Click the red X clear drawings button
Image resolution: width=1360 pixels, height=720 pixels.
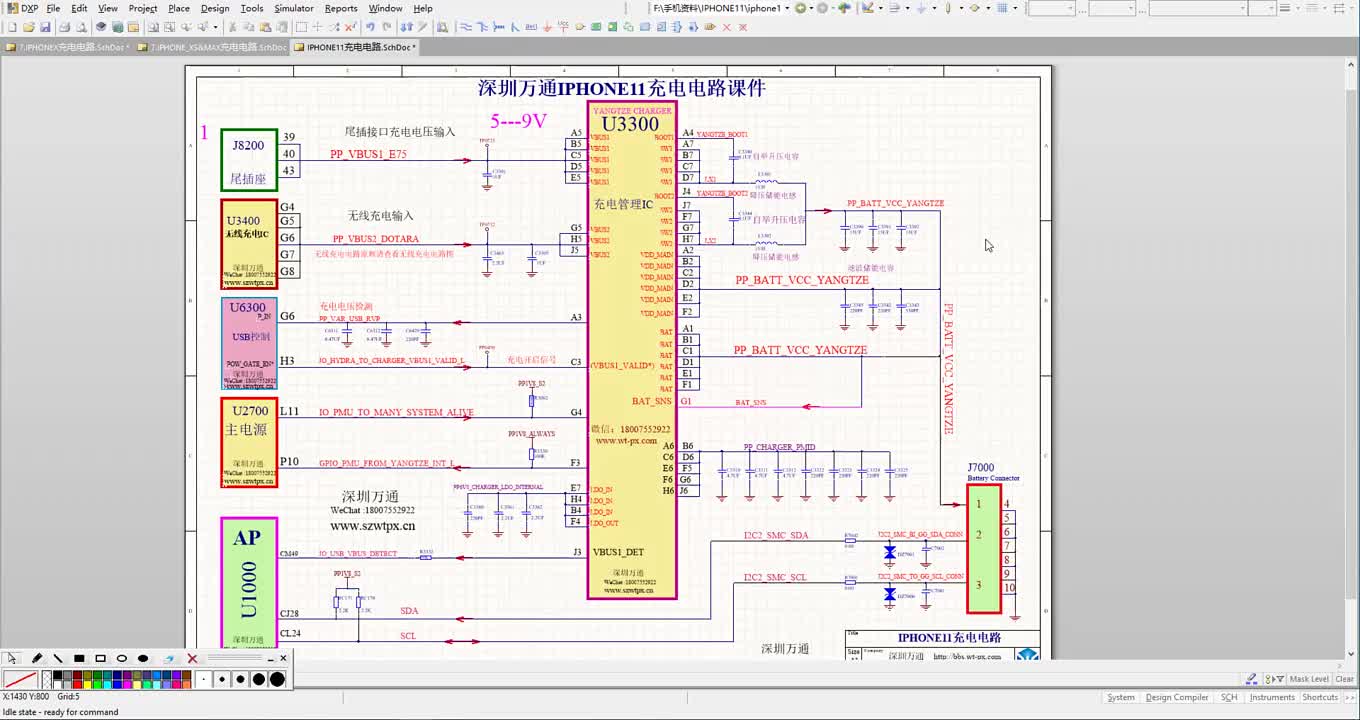click(192, 658)
